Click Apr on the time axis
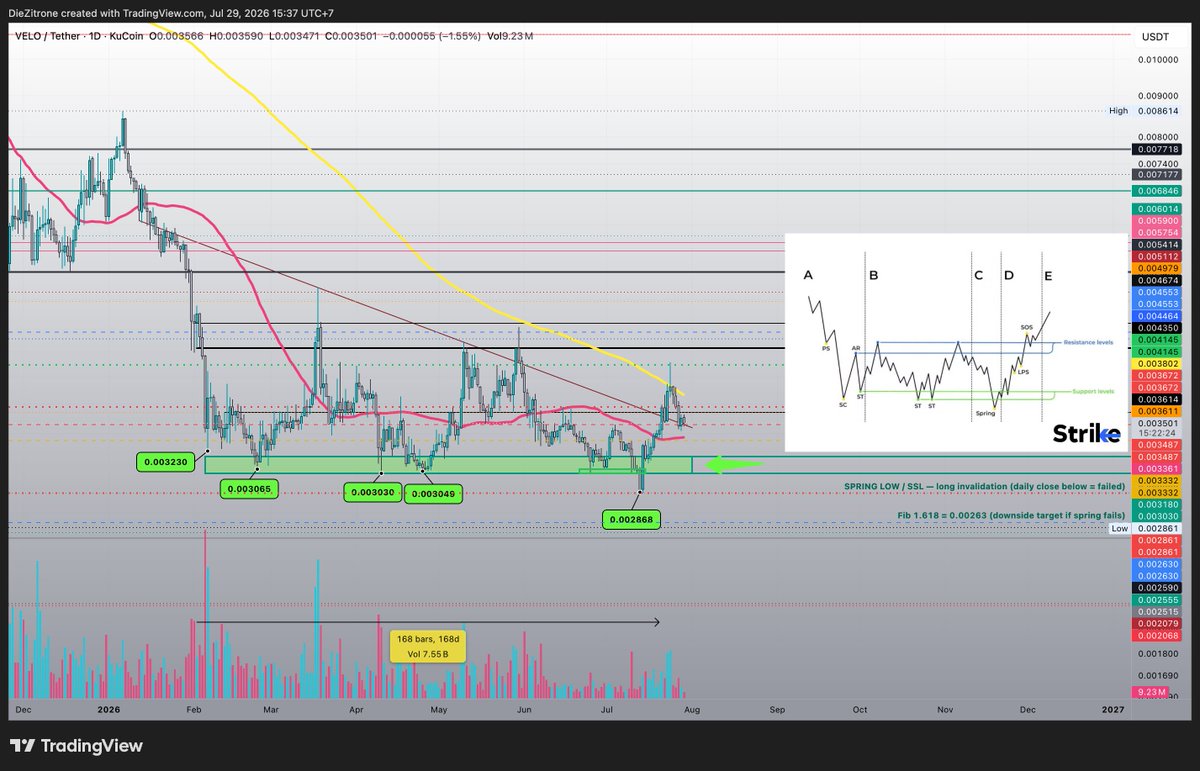Screen dimensions: 1200x771 (x=357, y=709)
